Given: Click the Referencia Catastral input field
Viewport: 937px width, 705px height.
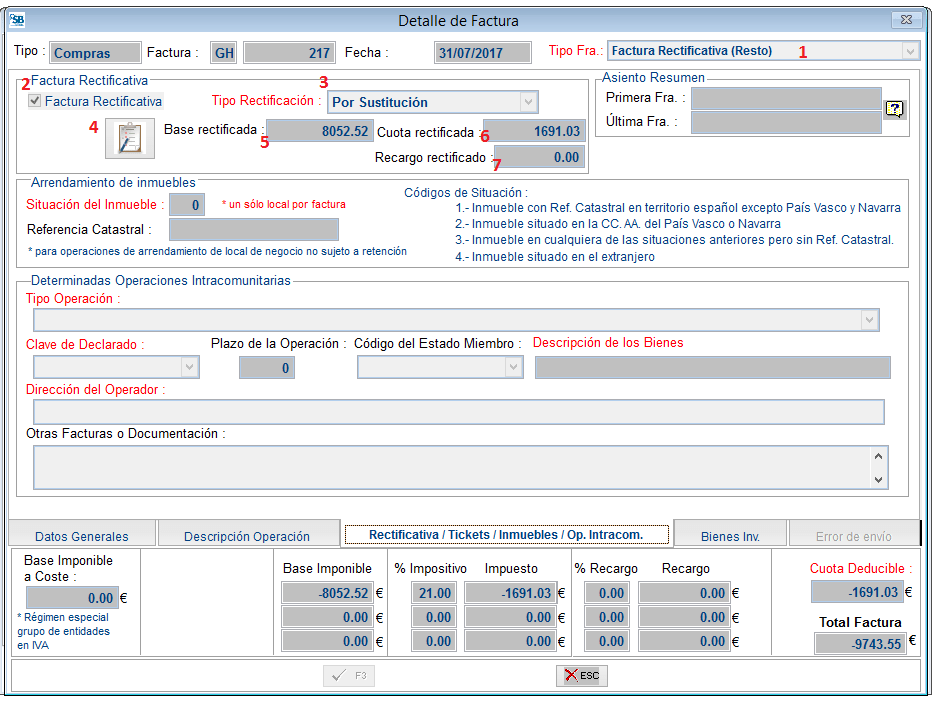Looking at the screenshot, I should coord(253,230).
